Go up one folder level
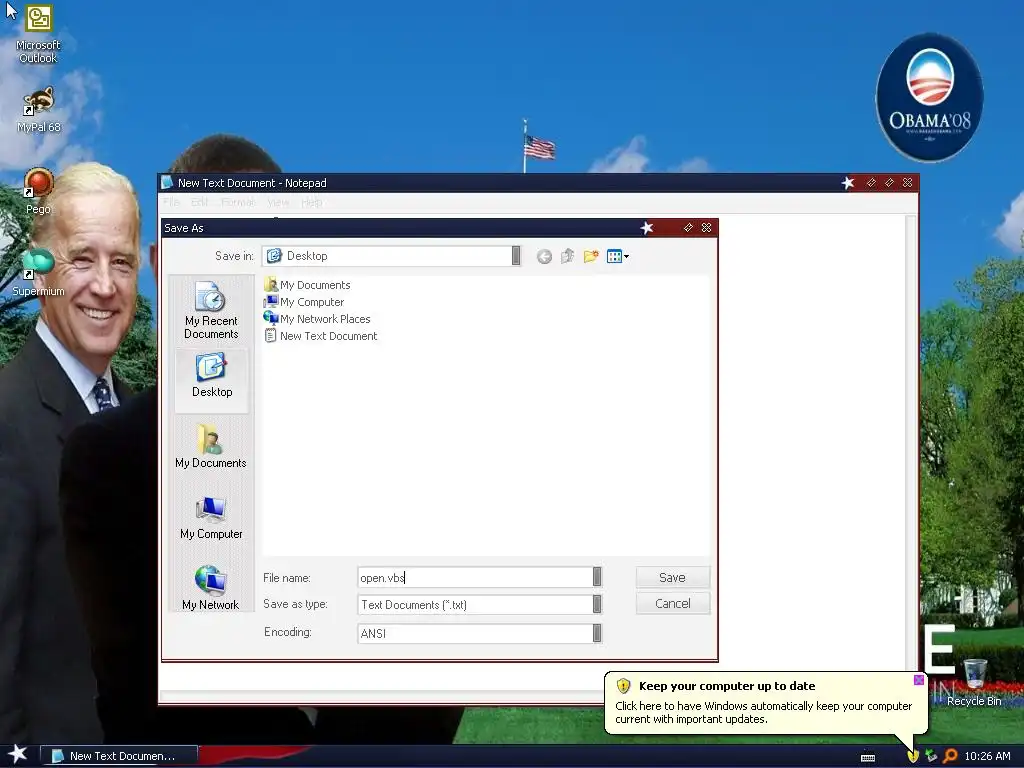 click(568, 256)
